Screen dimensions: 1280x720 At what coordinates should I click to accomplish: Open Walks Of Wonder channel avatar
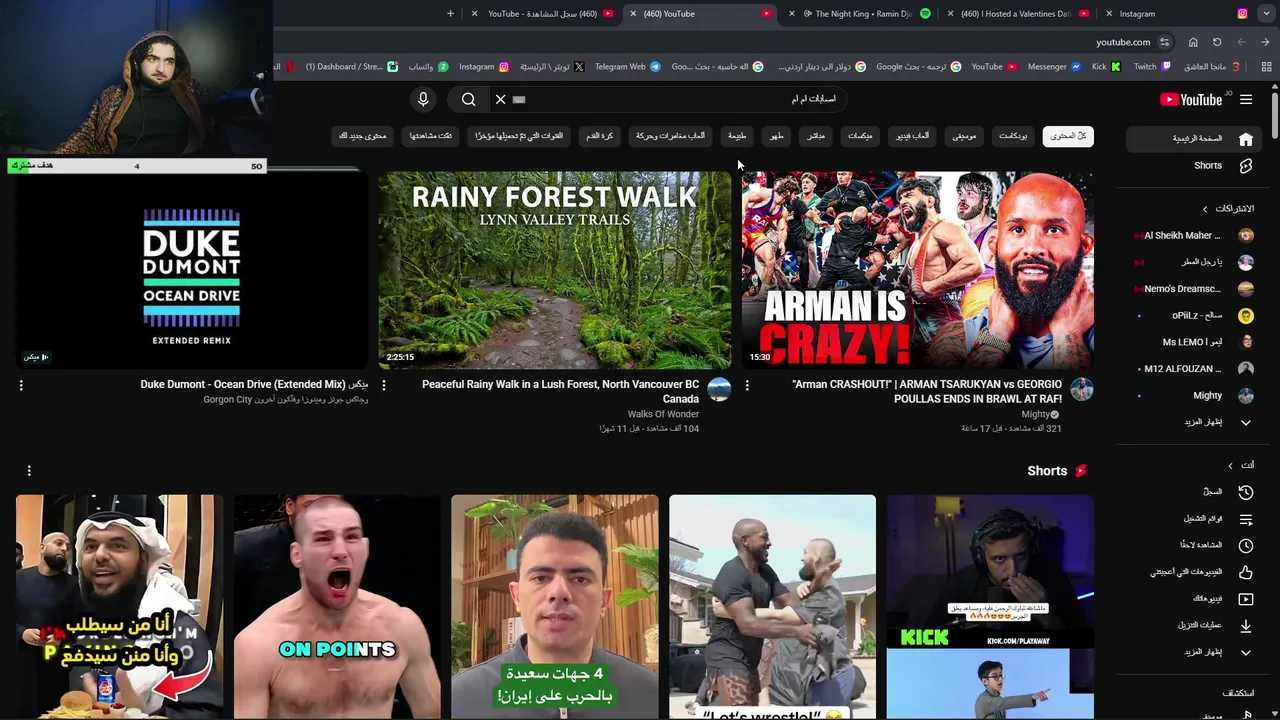tap(719, 389)
